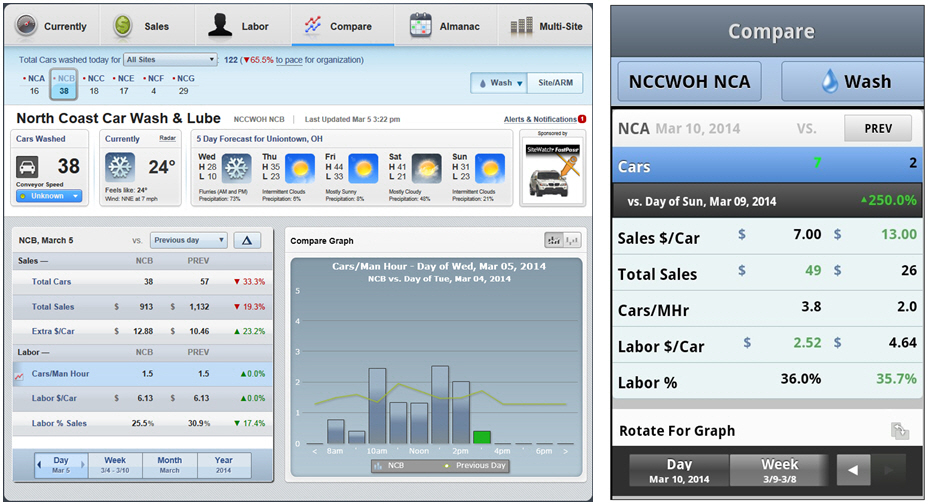Toggle Previous Day series in legend
The width and height of the screenshot is (929, 504).
[x=476, y=466]
